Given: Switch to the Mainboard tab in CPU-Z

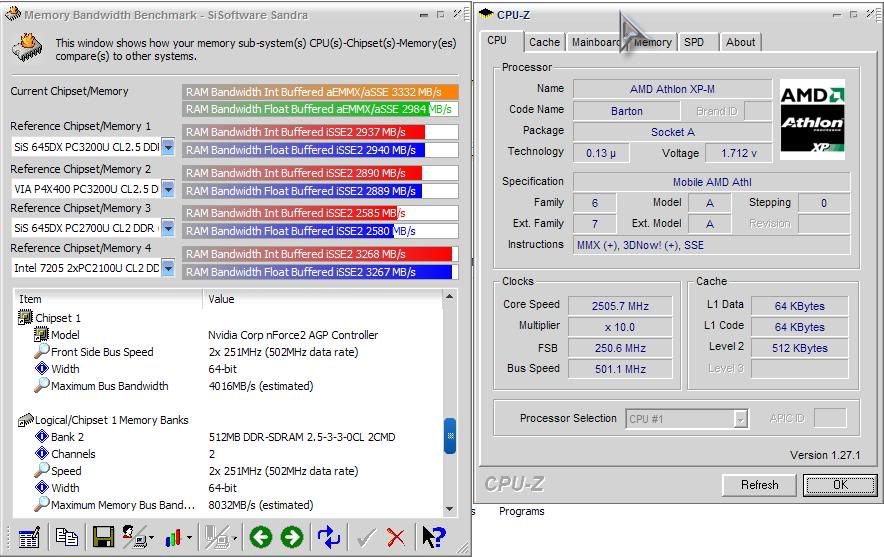Looking at the screenshot, I should 594,42.
